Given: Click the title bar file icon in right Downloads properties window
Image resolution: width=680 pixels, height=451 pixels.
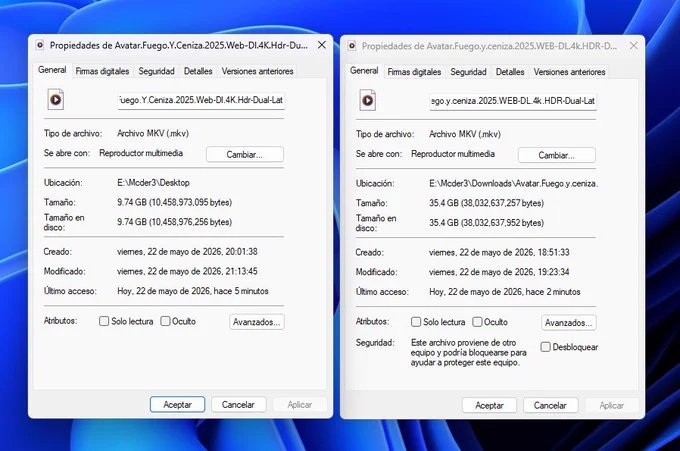Looking at the screenshot, I should click(x=352, y=46).
